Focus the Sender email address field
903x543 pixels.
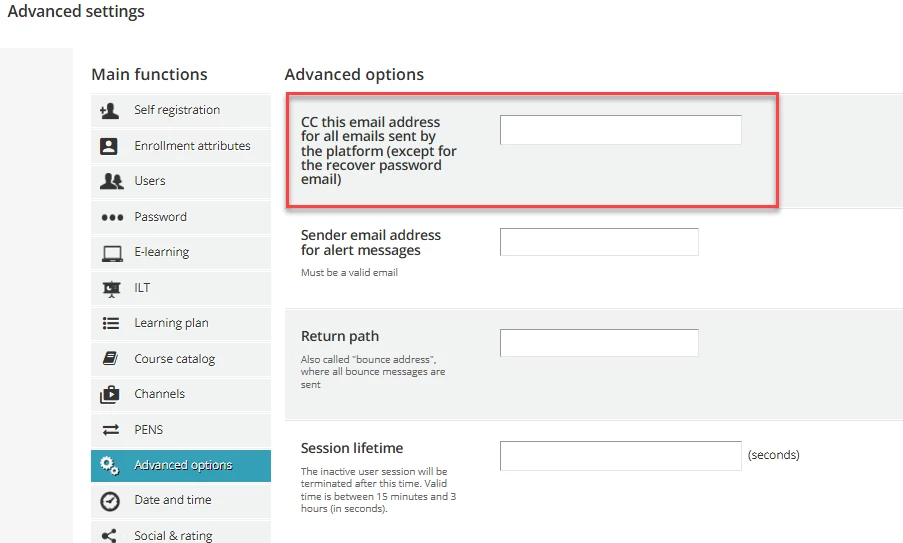pos(599,242)
